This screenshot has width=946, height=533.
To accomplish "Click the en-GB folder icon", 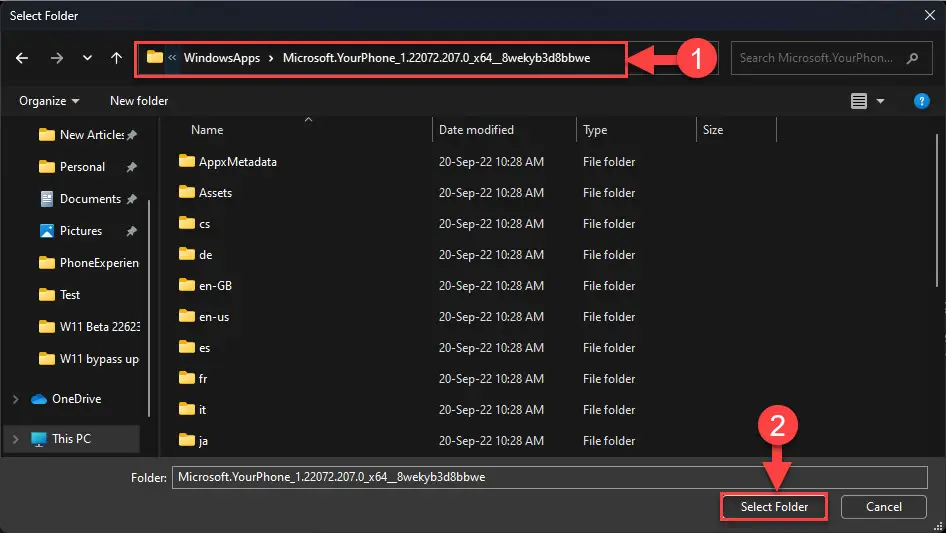I will point(186,285).
